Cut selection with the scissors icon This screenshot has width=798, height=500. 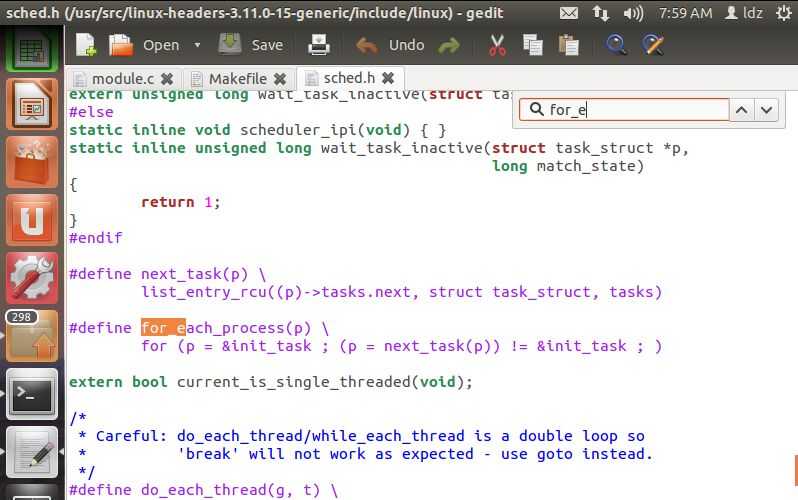[x=497, y=45]
